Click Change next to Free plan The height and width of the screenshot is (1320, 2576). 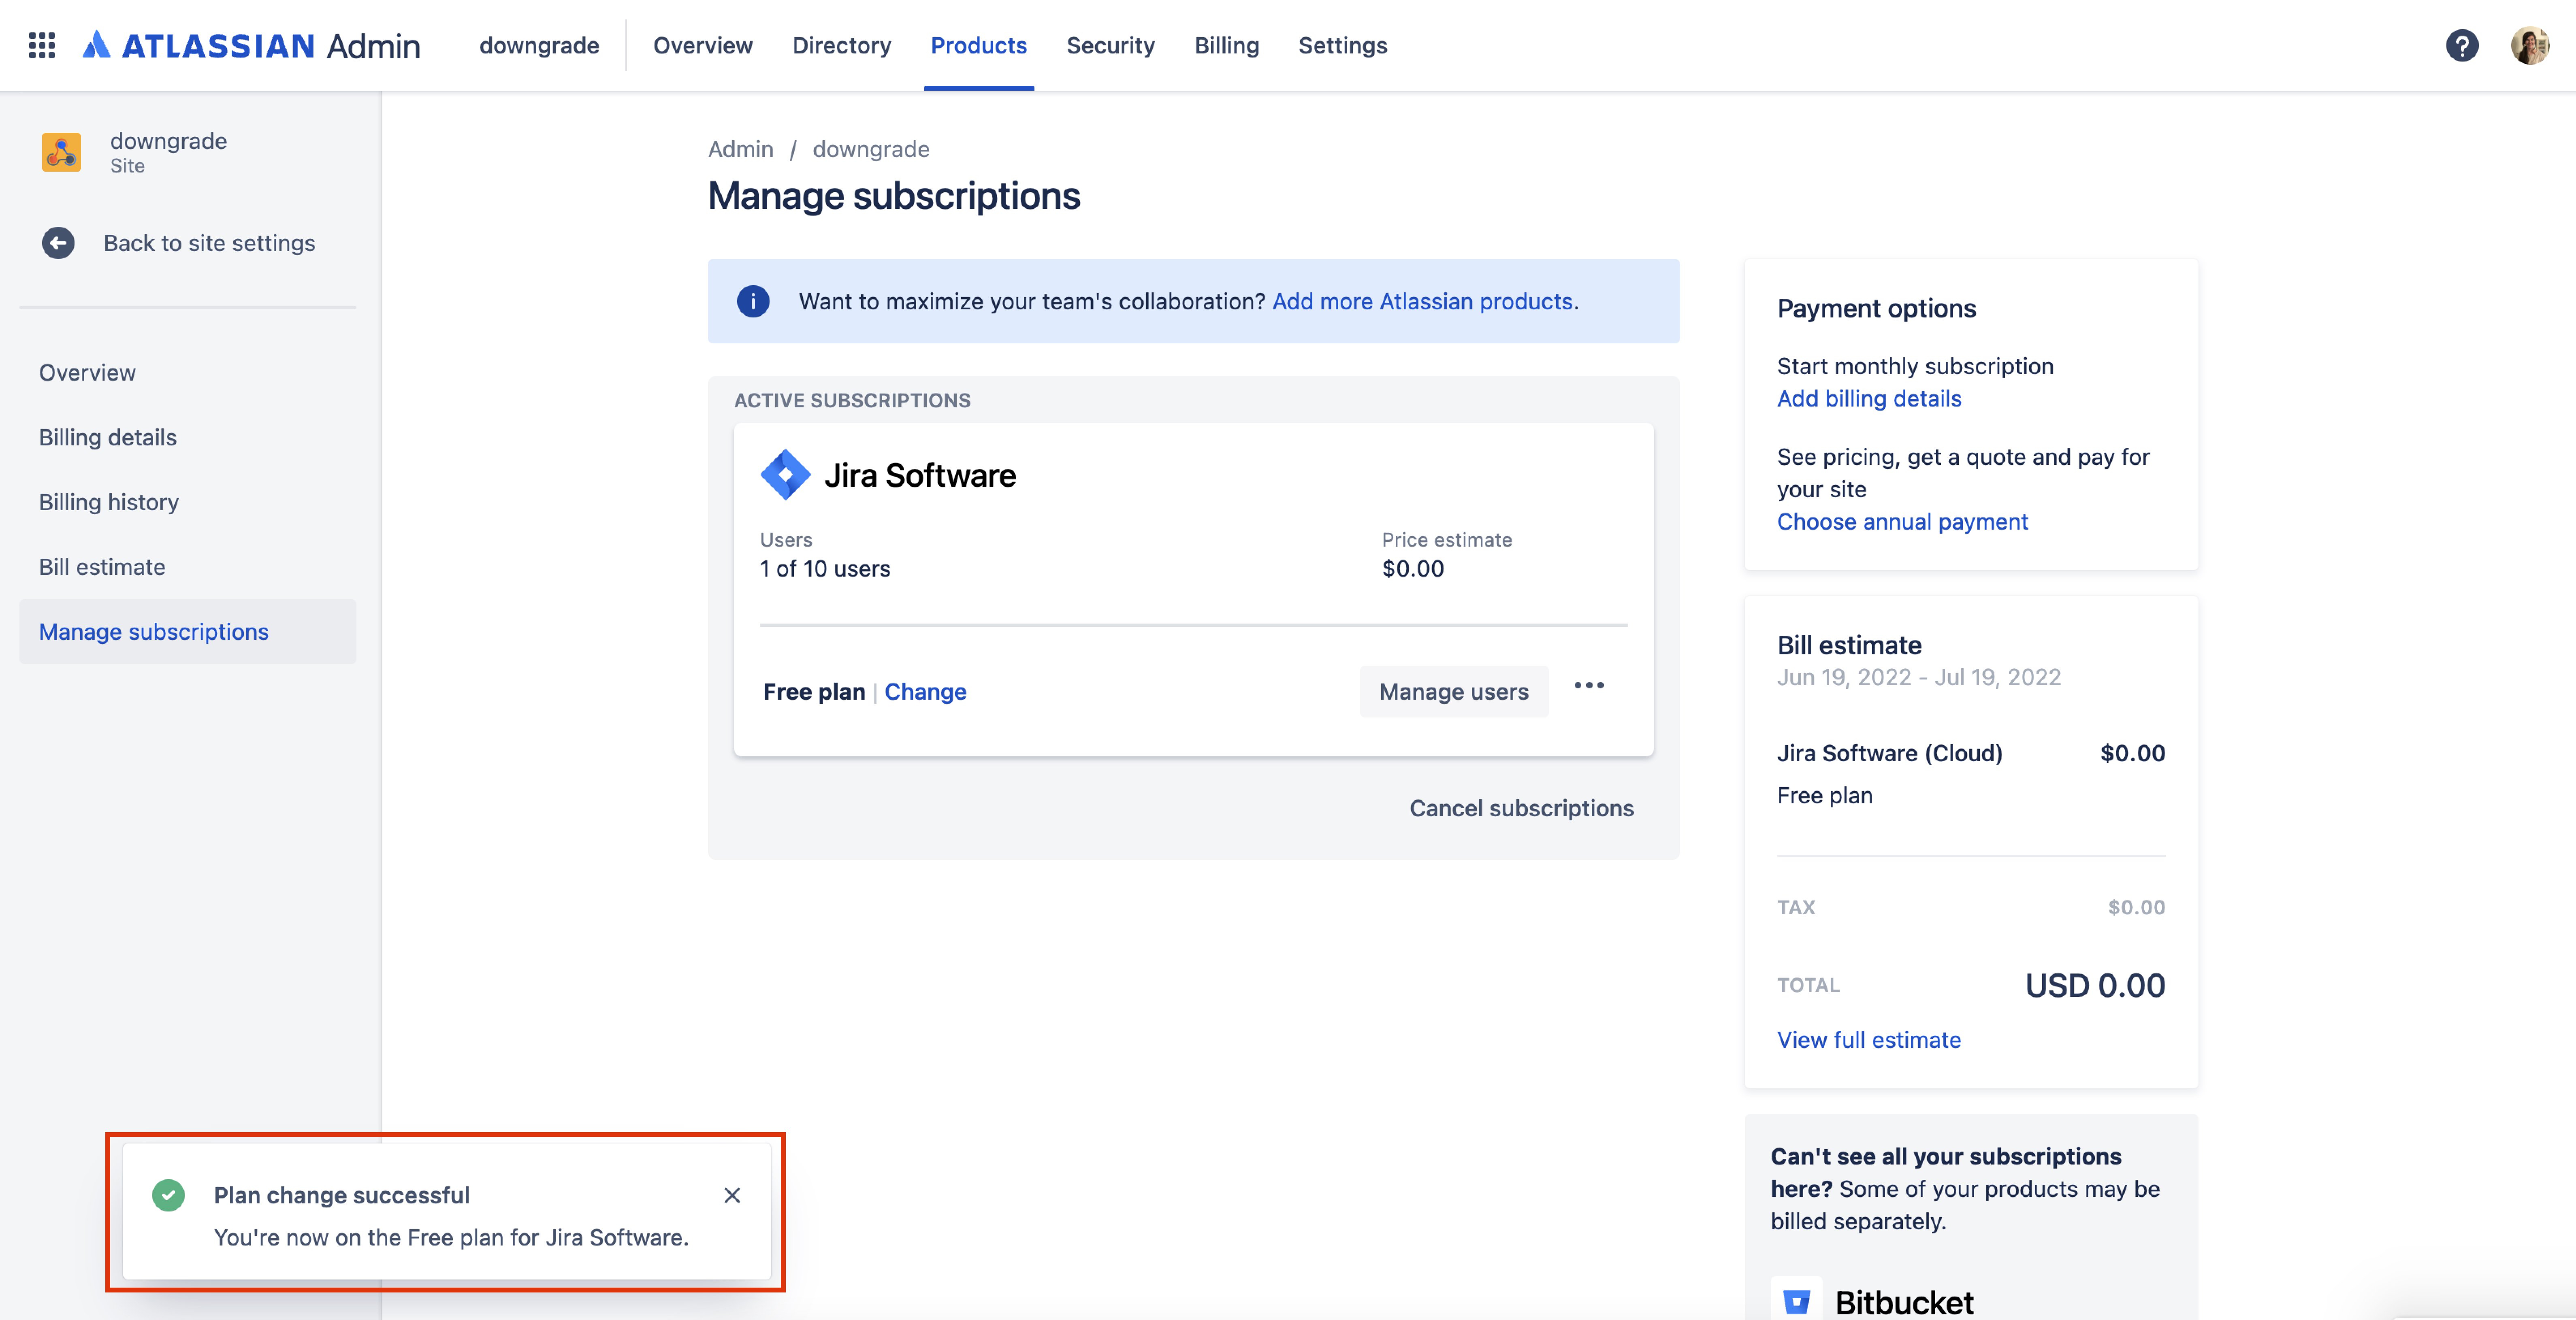point(925,692)
